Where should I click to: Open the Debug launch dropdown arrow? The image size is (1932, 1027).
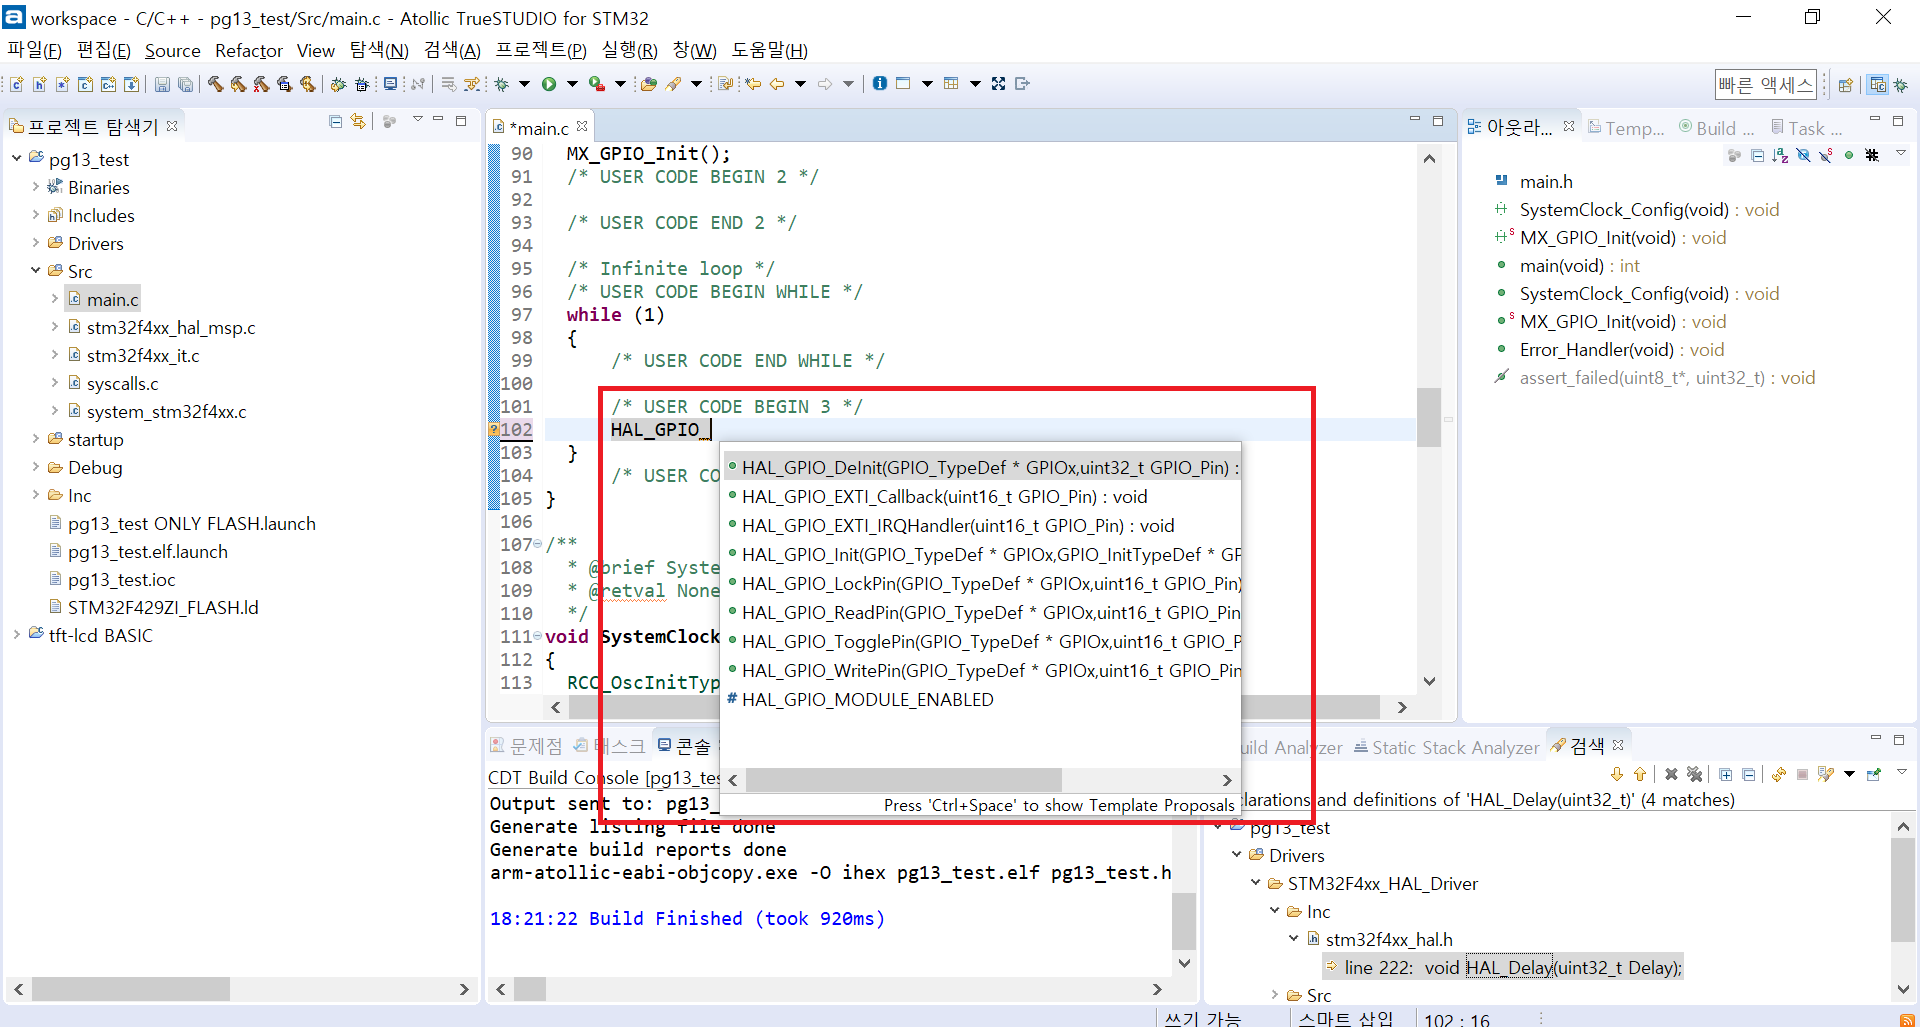pyautogui.click(x=524, y=84)
